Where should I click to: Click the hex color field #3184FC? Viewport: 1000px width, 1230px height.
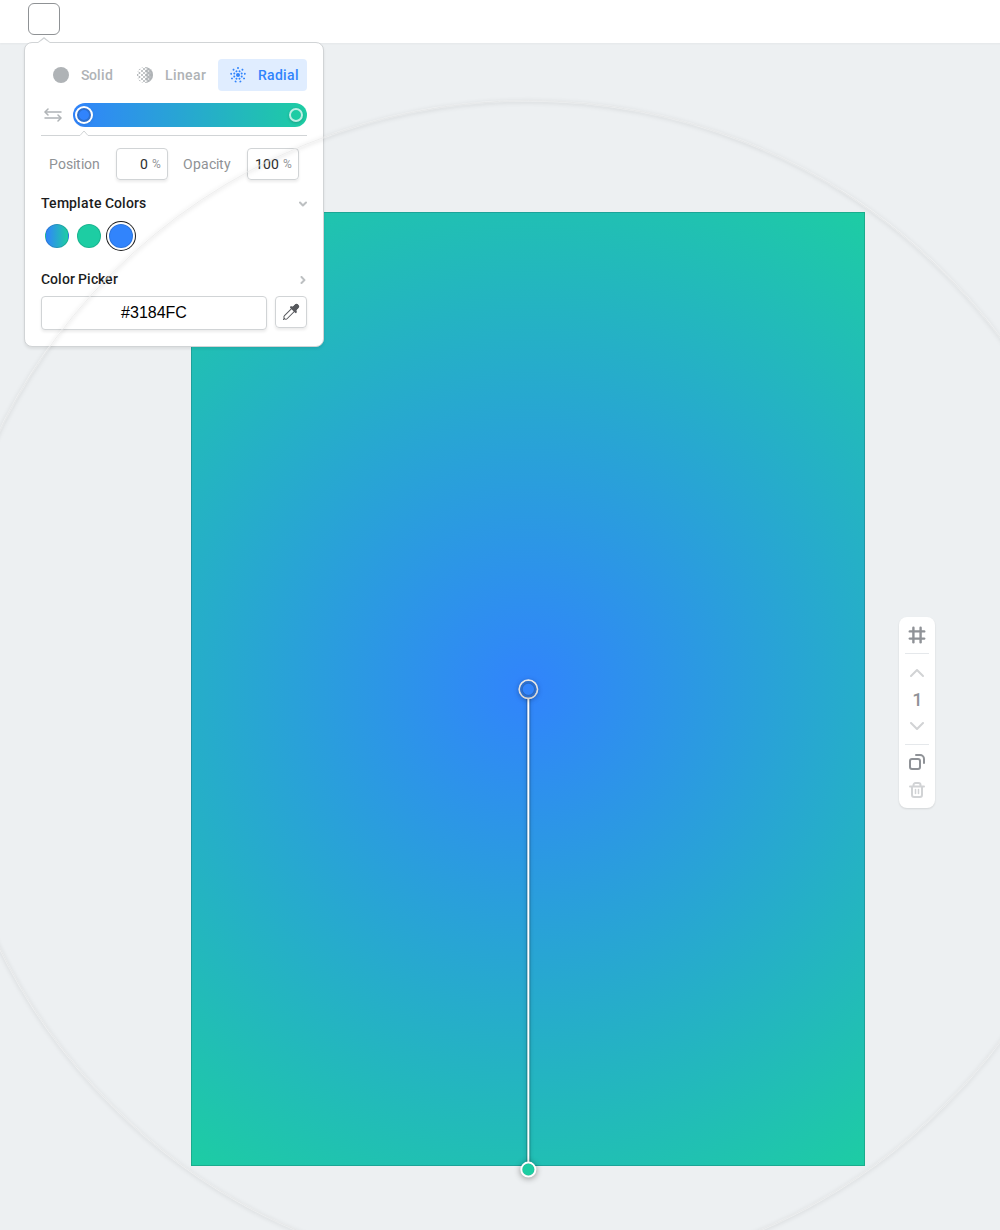(154, 313)
